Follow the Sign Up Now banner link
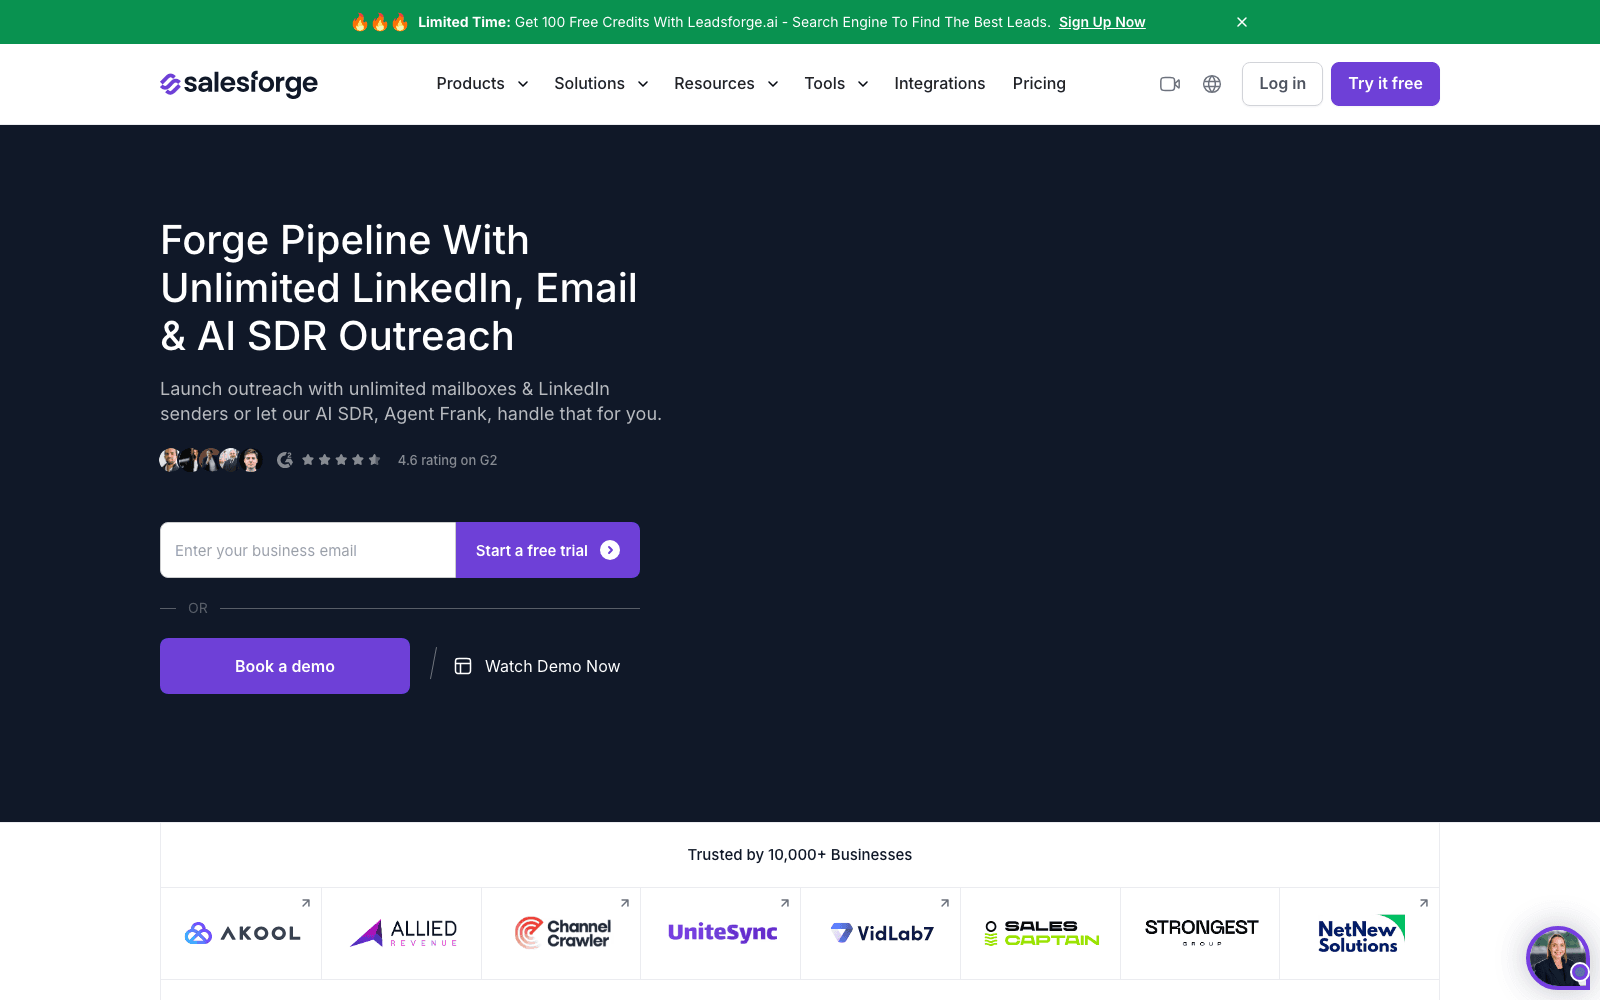This screenshot has height=1000, width=1600. pyautogui.click(x=1102, y=22)
